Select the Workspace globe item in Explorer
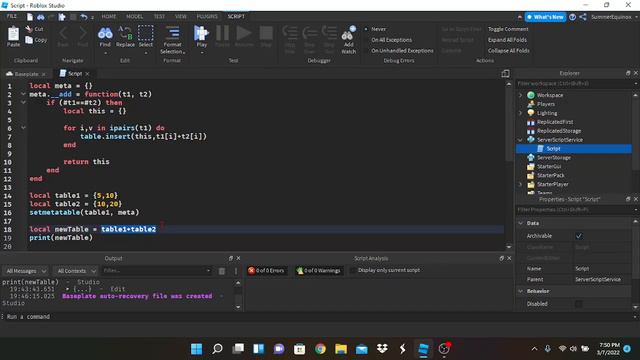This screenshot has height=360, width=640. 549,95
